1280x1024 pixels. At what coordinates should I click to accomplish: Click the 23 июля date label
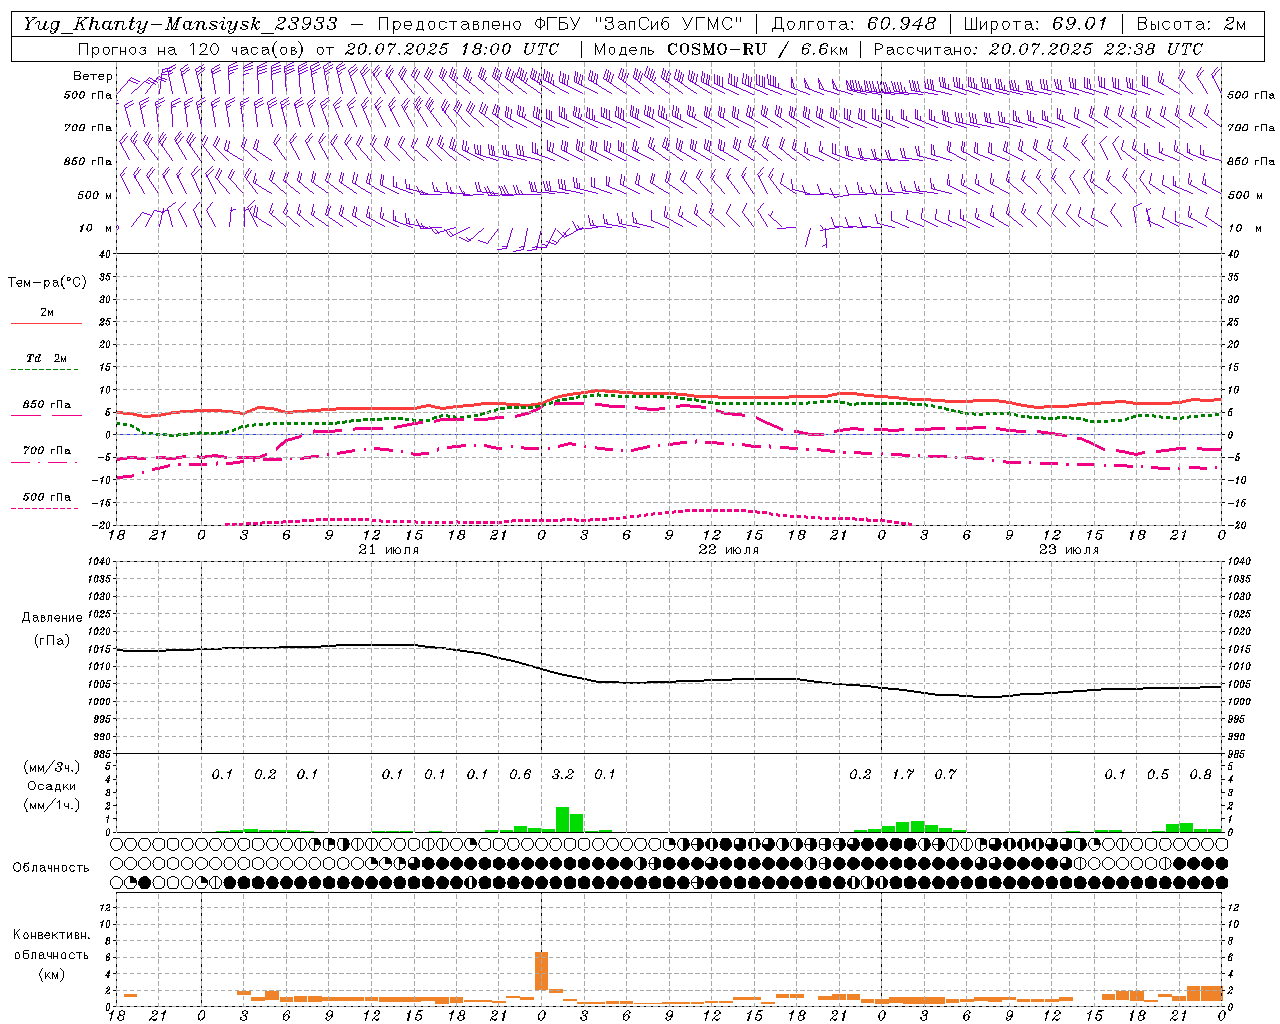click(x=1068, y=550)
